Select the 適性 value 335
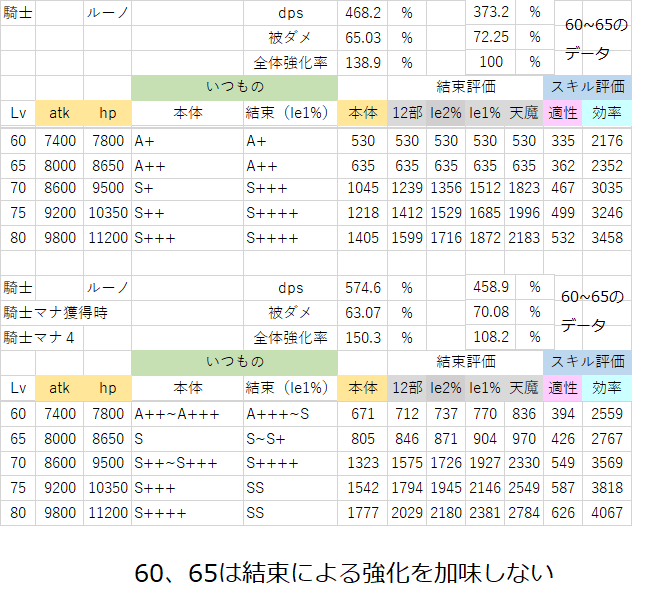The image size is (648, 615). pyautogui.click(x=563, y=141)
